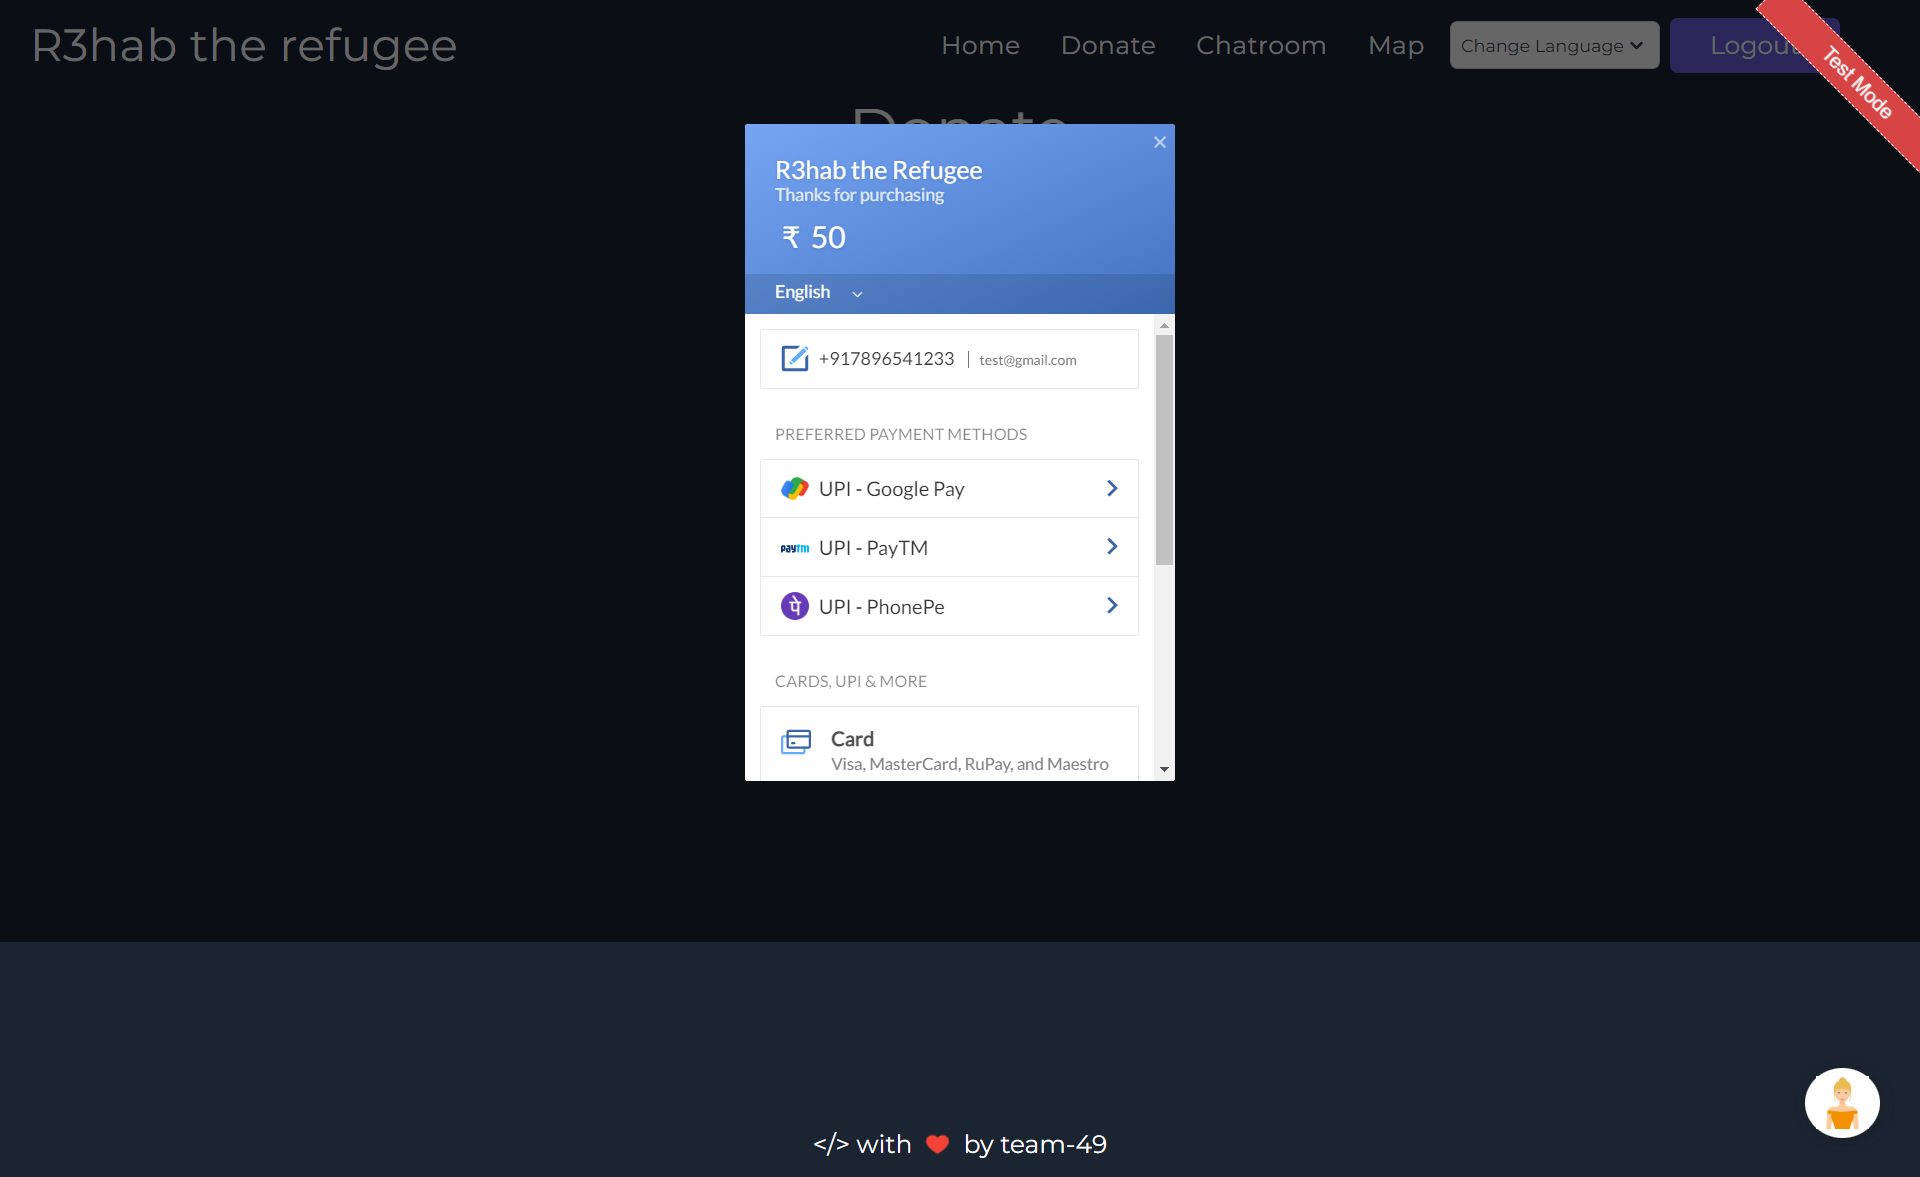Click the red heart icon in footer
Screen dimensions: 1920x1177
coord(937,1144)
